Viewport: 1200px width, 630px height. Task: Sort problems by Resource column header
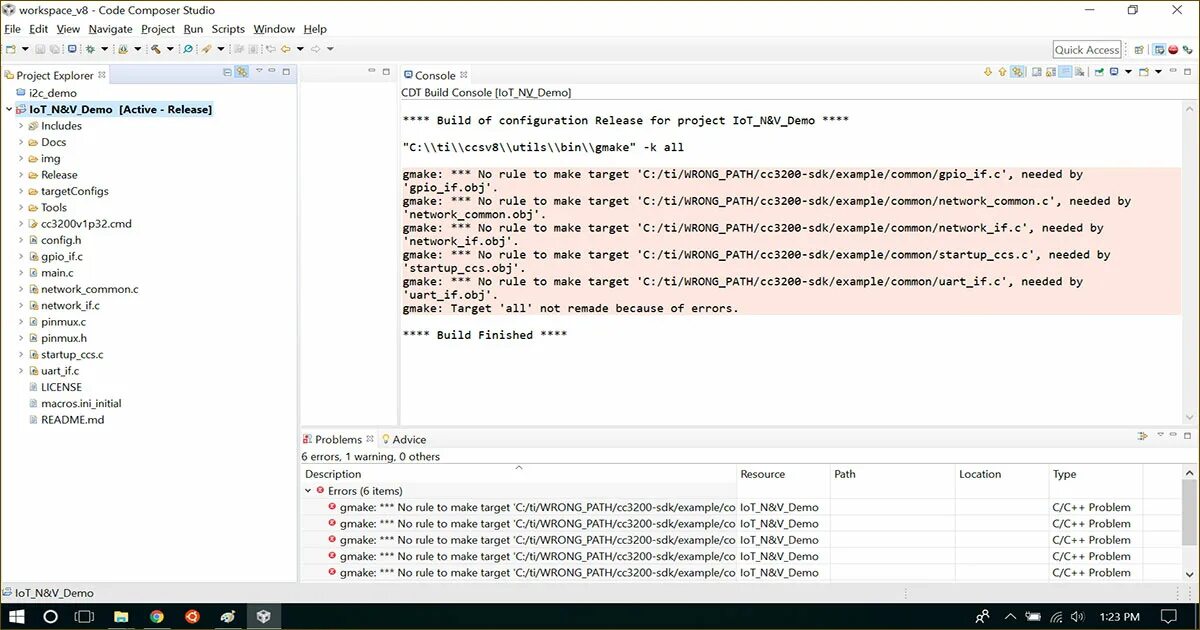783,474
